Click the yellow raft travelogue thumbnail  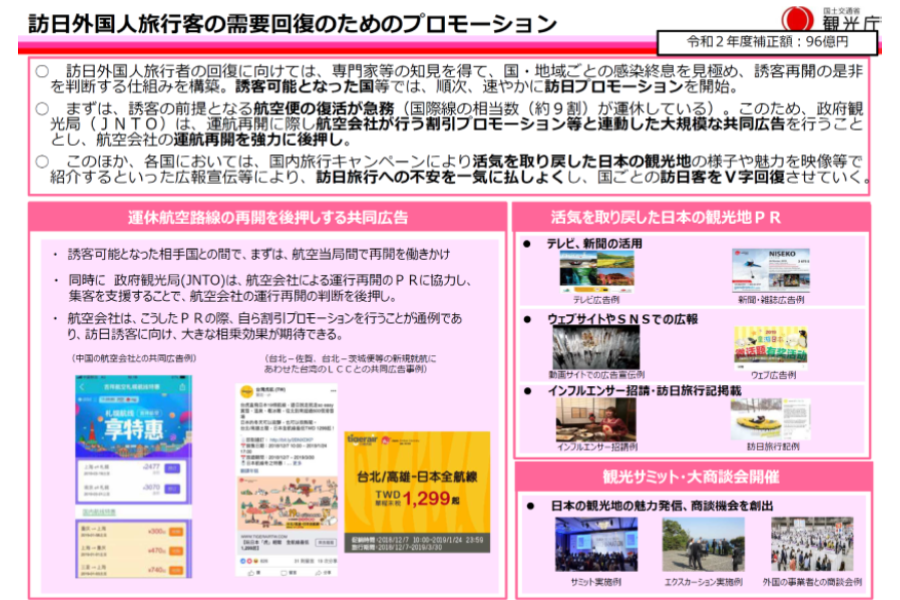pyautogui.click(x=771, y=419)
